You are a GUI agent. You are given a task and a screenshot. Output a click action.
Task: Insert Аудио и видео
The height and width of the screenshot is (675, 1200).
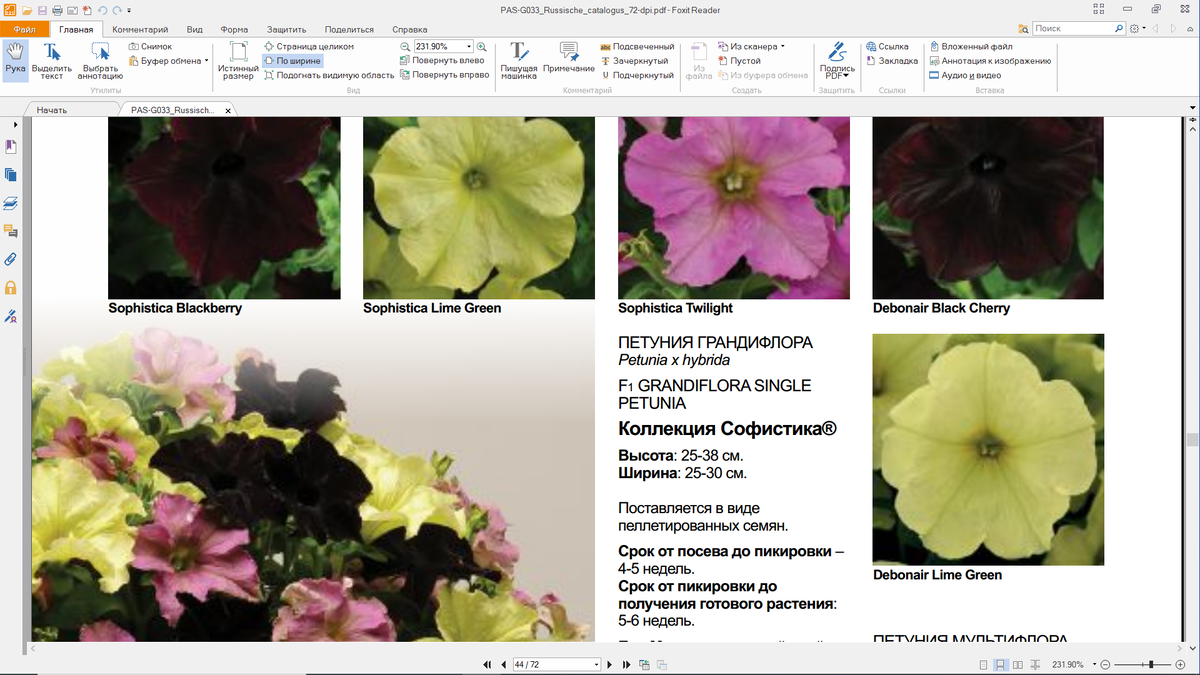965,74
